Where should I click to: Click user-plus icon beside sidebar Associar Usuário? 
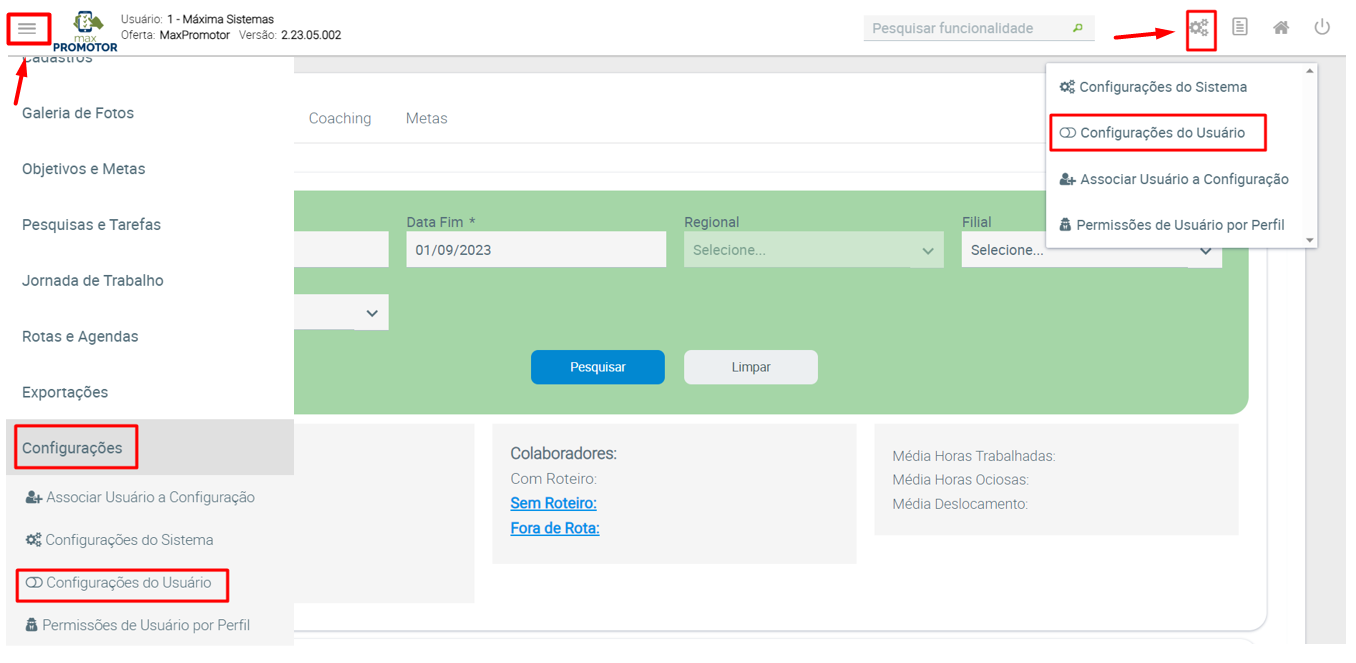tap(33, 497)
